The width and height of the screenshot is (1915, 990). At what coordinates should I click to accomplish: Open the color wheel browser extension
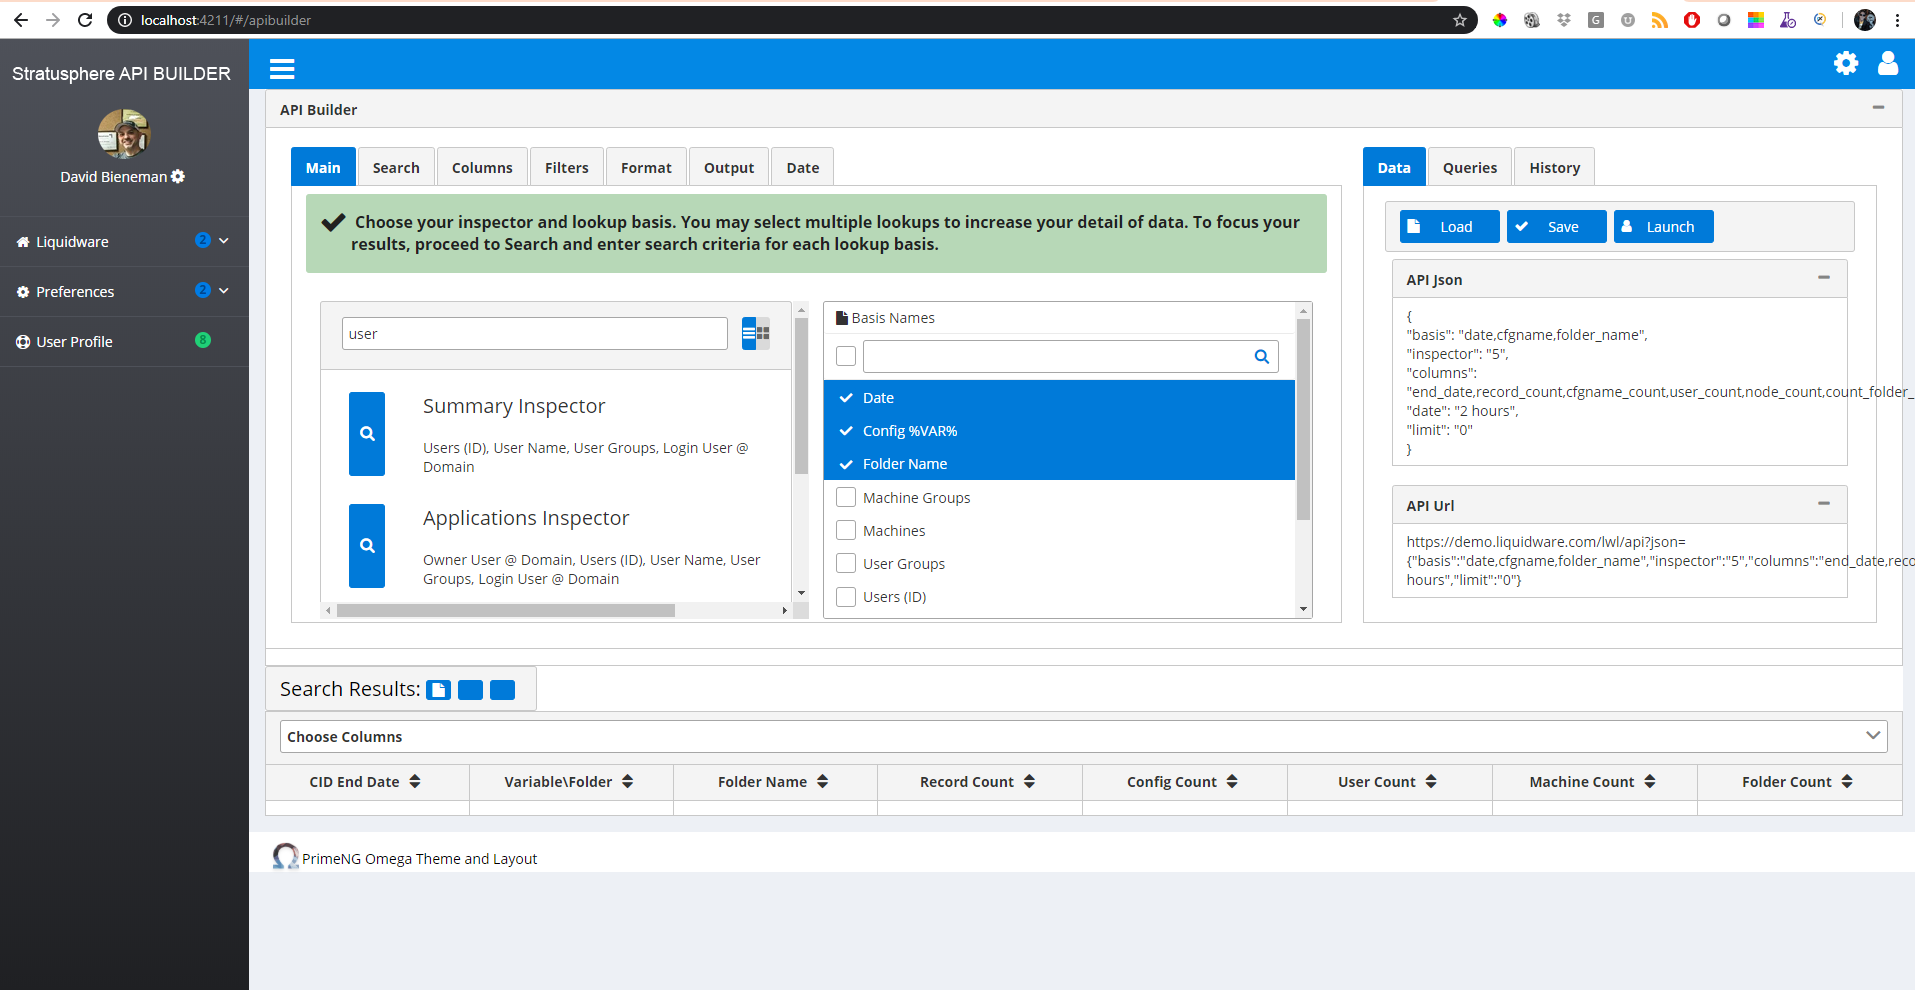[1500, 20]
